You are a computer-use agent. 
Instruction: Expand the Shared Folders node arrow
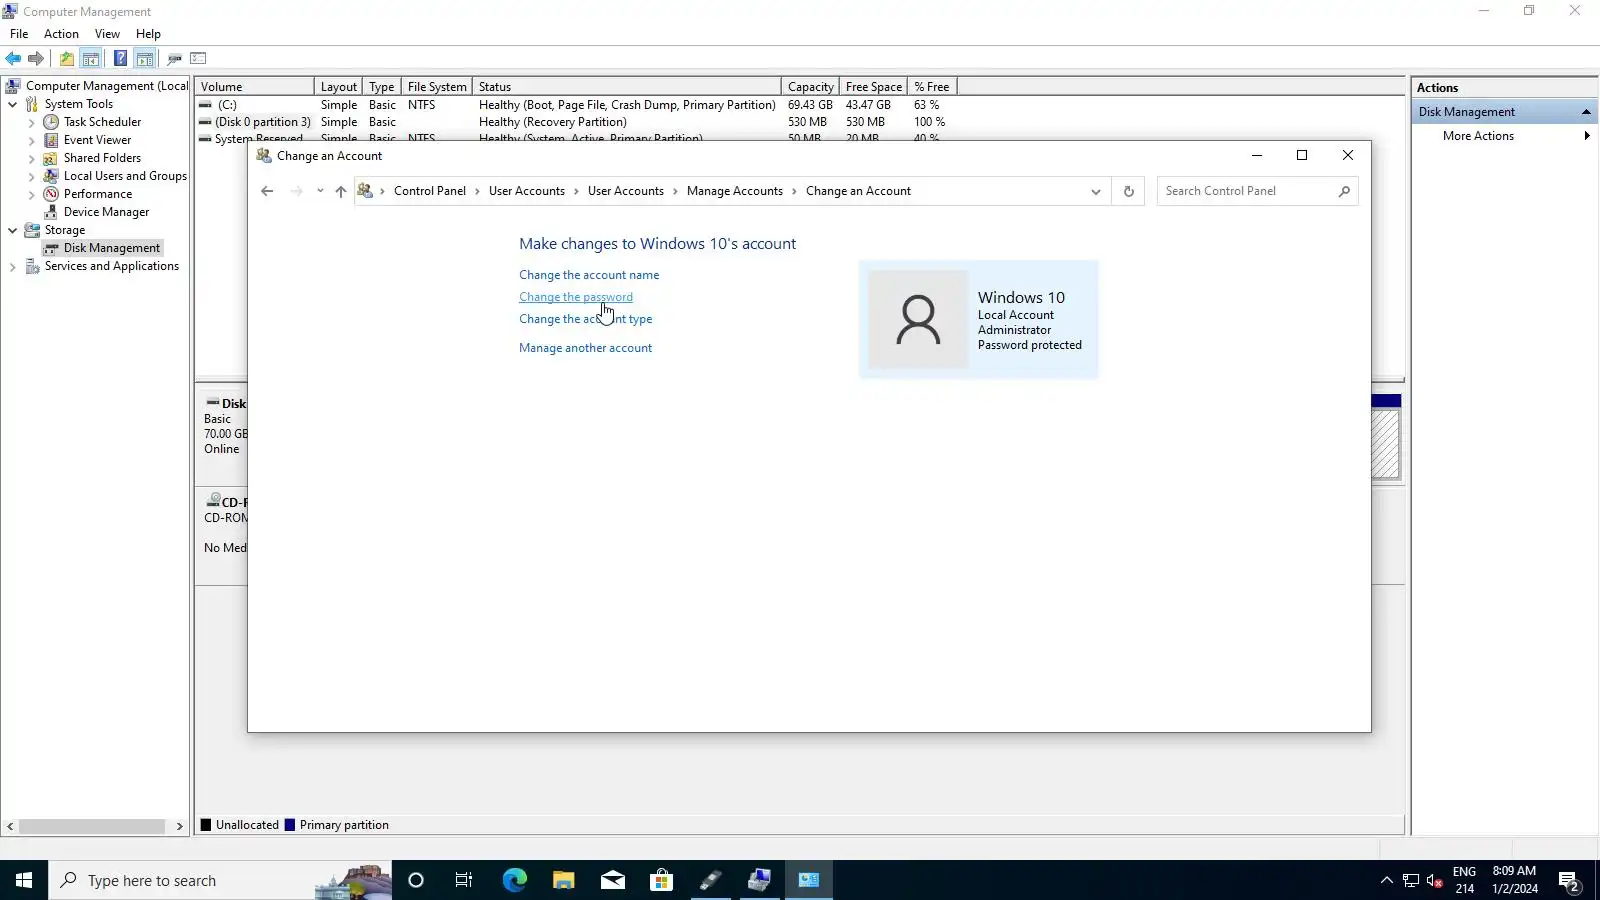[31, 158]
